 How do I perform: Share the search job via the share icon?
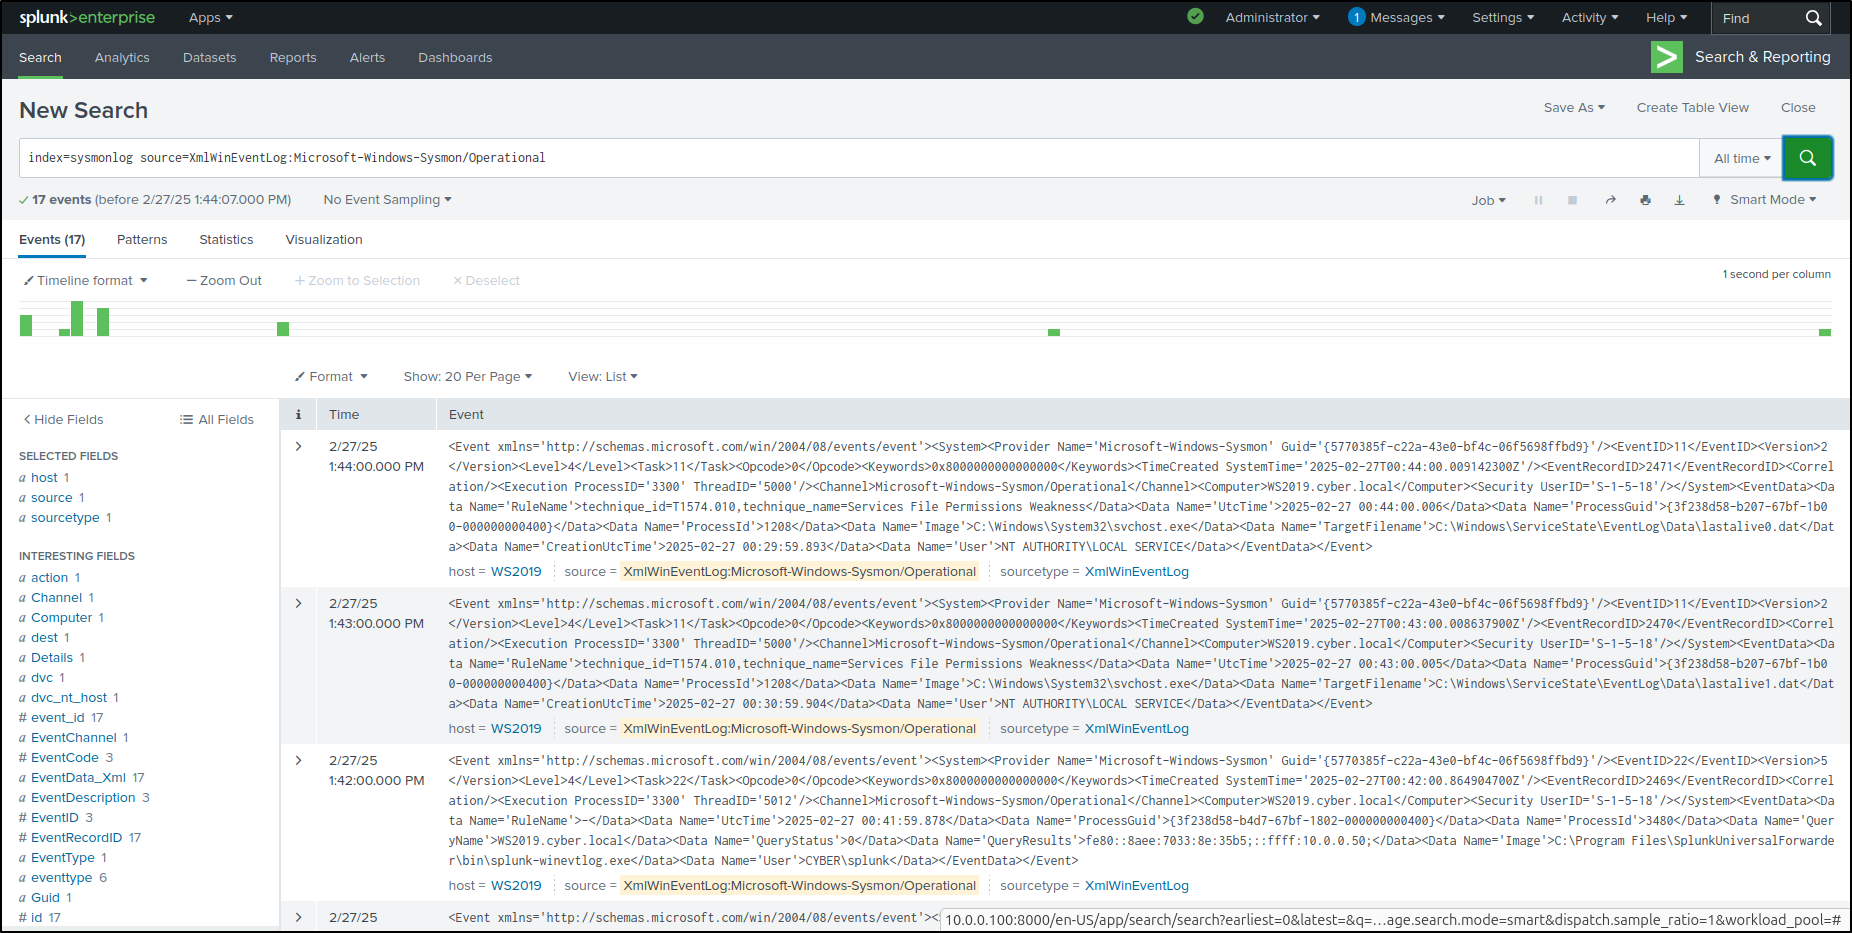[x=1610, y=199]
